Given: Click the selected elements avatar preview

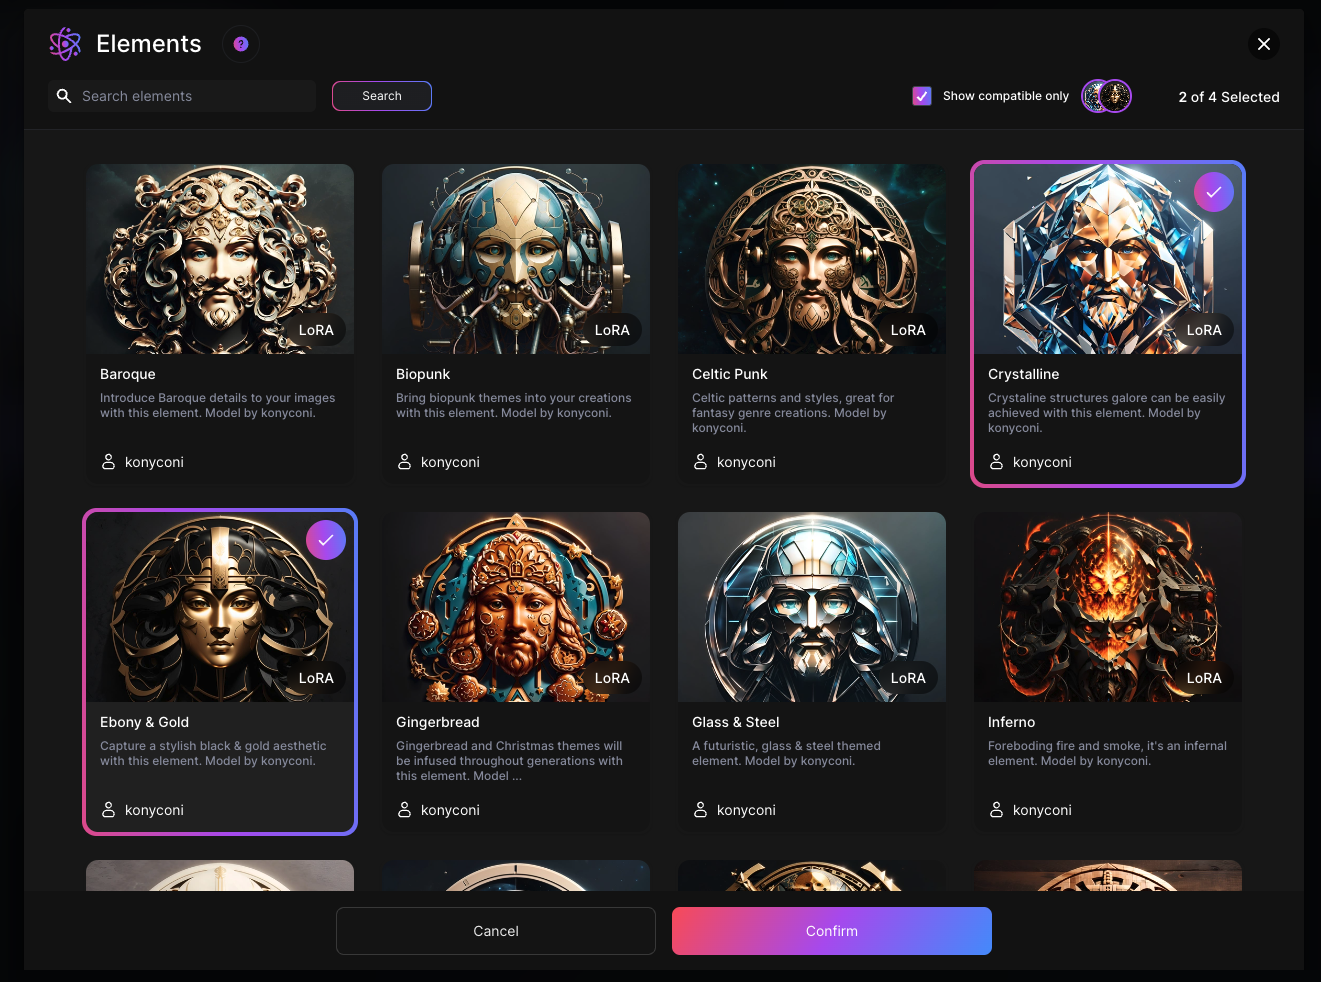Looking at the screenshot, I should (x=1107, y=96).
